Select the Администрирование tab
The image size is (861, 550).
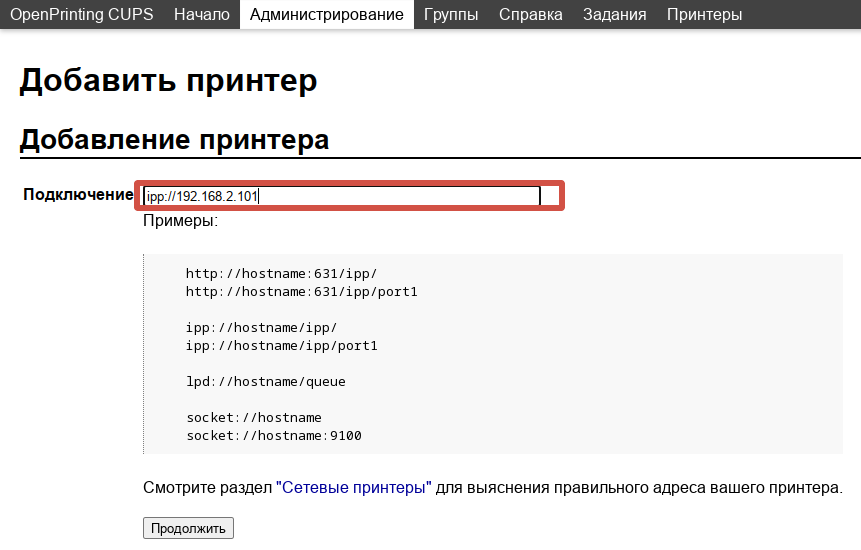[x=326, y=14]
